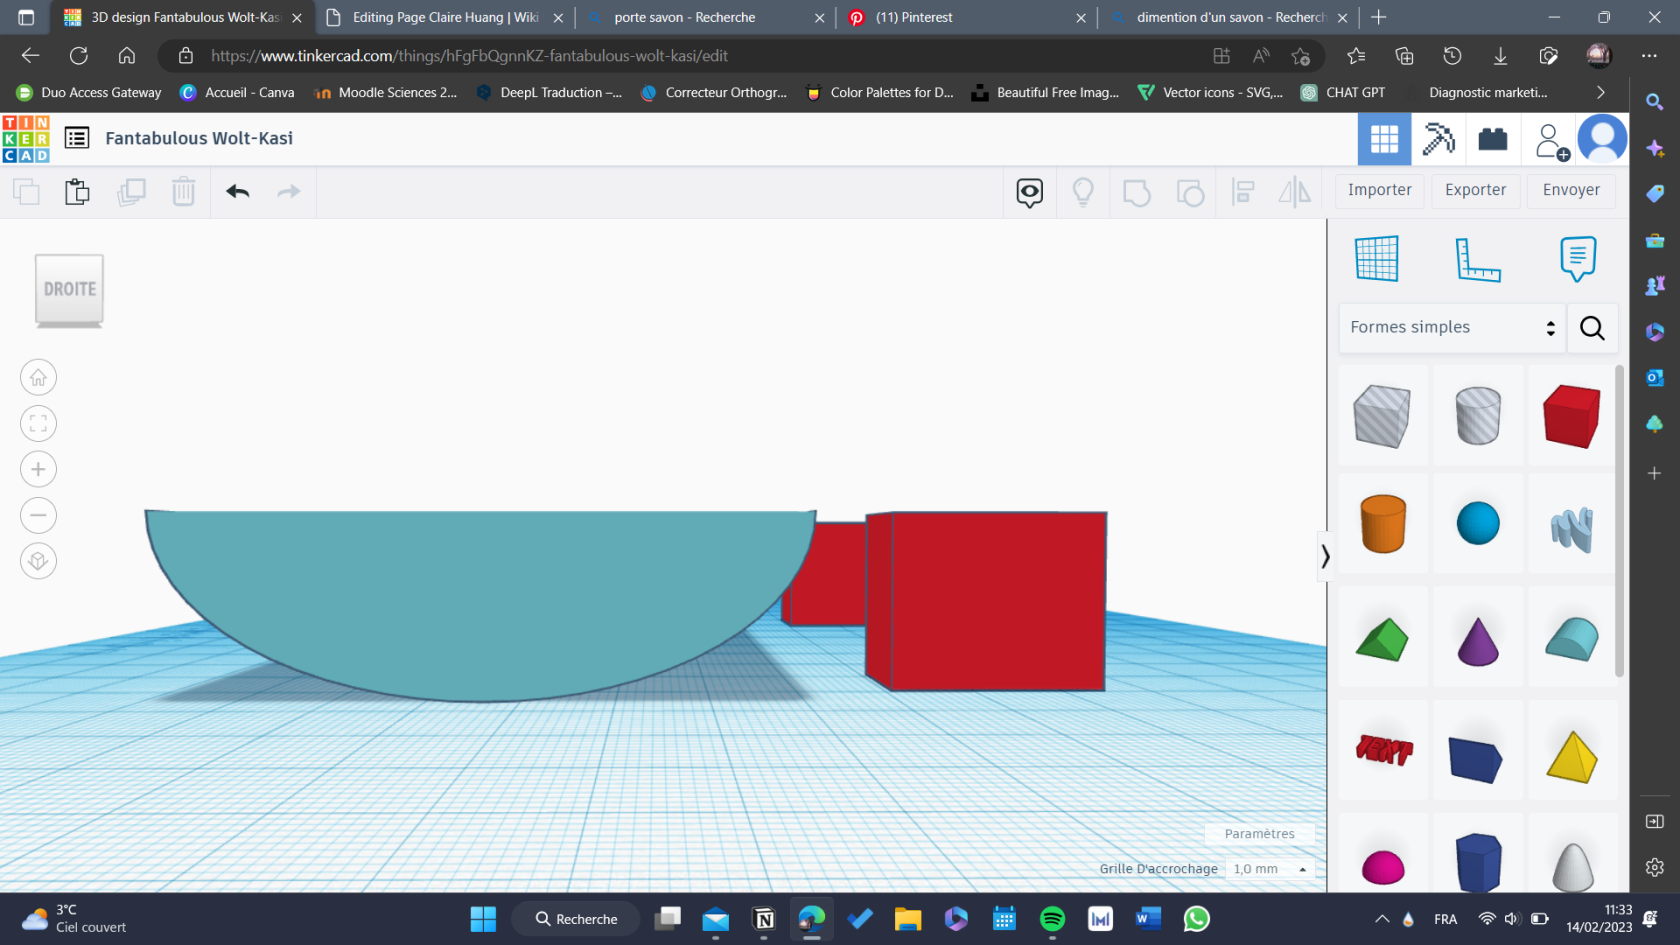The image size is (1680, 945).
Task: Pick the red TEXT shape
Action: (x=1384, y=750)
